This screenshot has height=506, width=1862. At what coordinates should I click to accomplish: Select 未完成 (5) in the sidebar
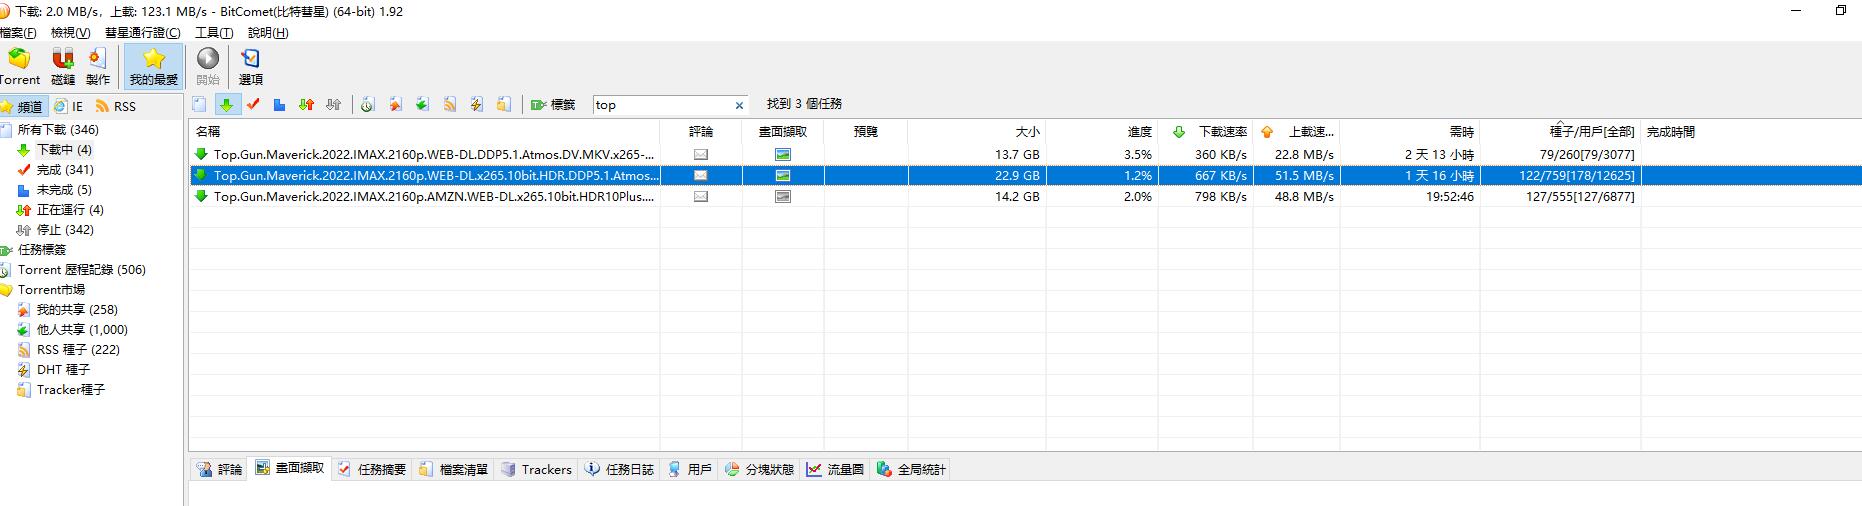[x=64, y=190]
